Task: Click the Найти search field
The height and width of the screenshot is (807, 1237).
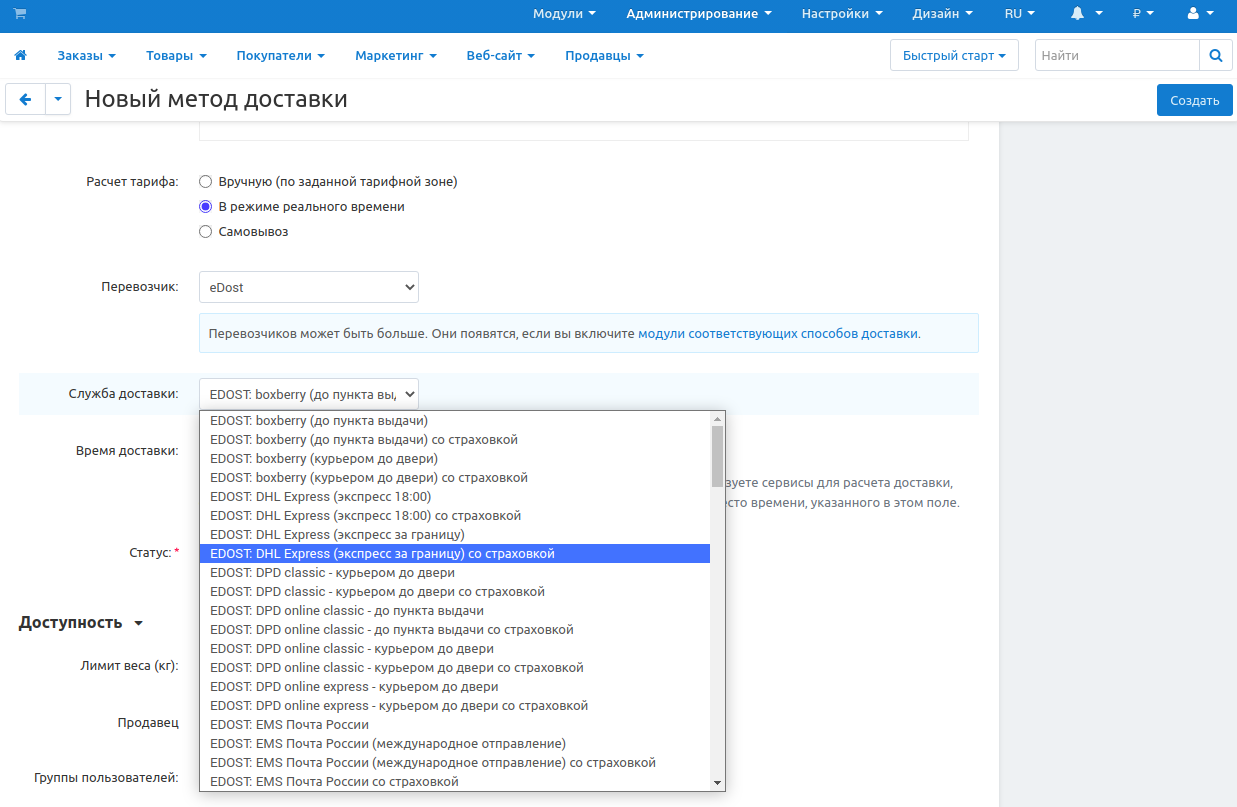Action: pos(1116,56)
